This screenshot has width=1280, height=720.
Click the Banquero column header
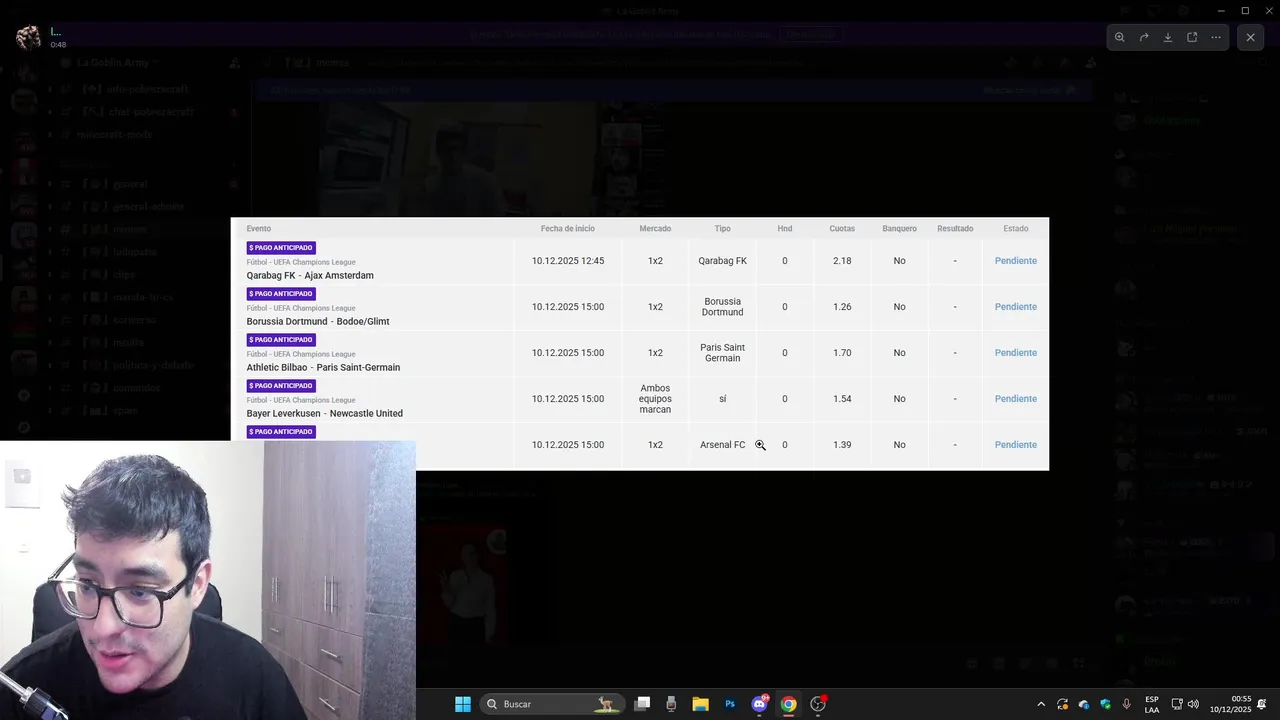click(x=899, y=229)
